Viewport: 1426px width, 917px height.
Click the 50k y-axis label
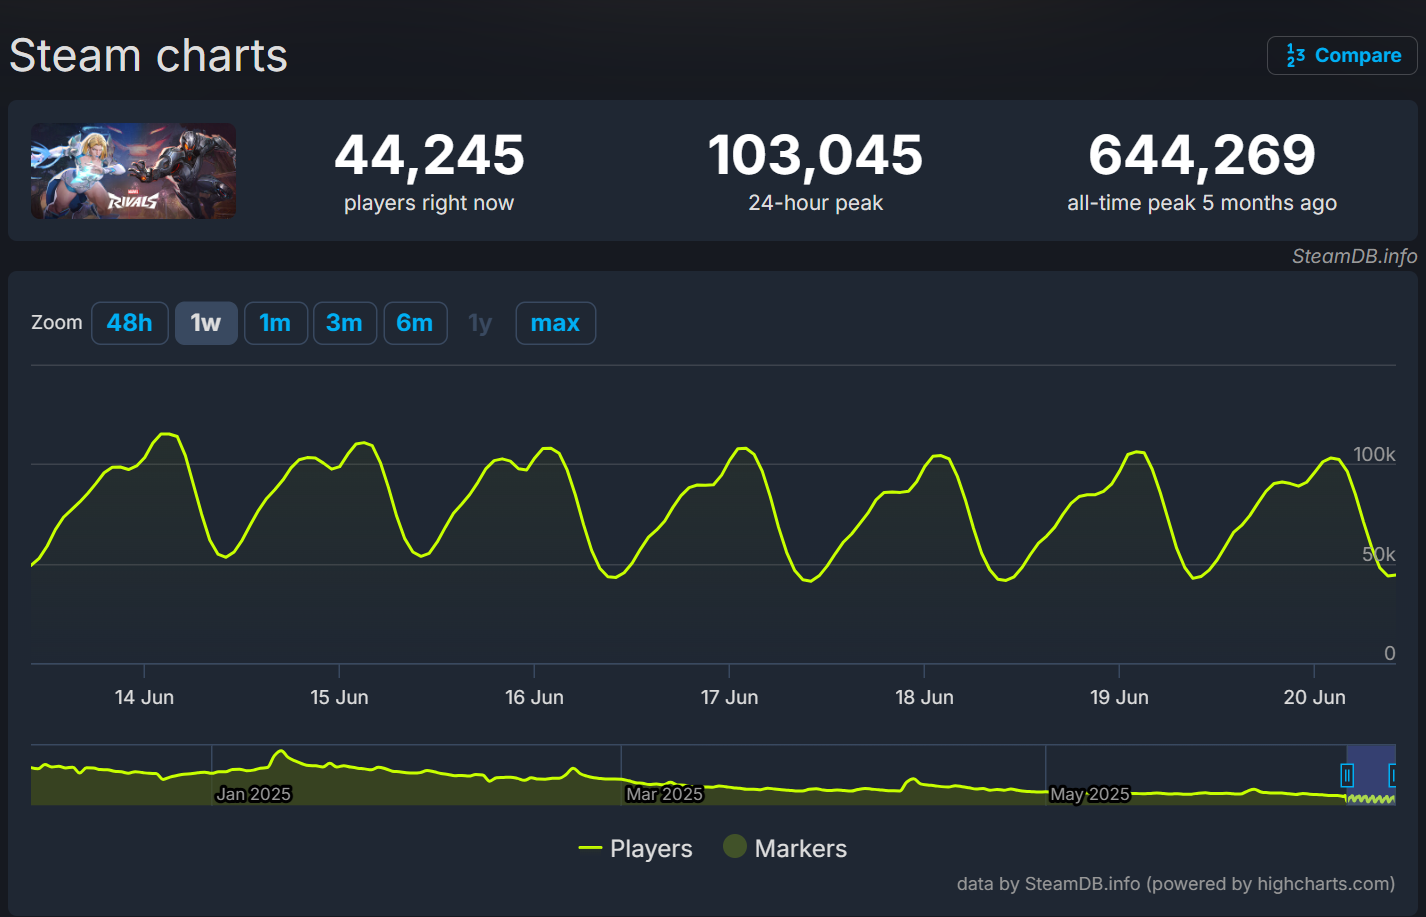(x=1378, y=554)
